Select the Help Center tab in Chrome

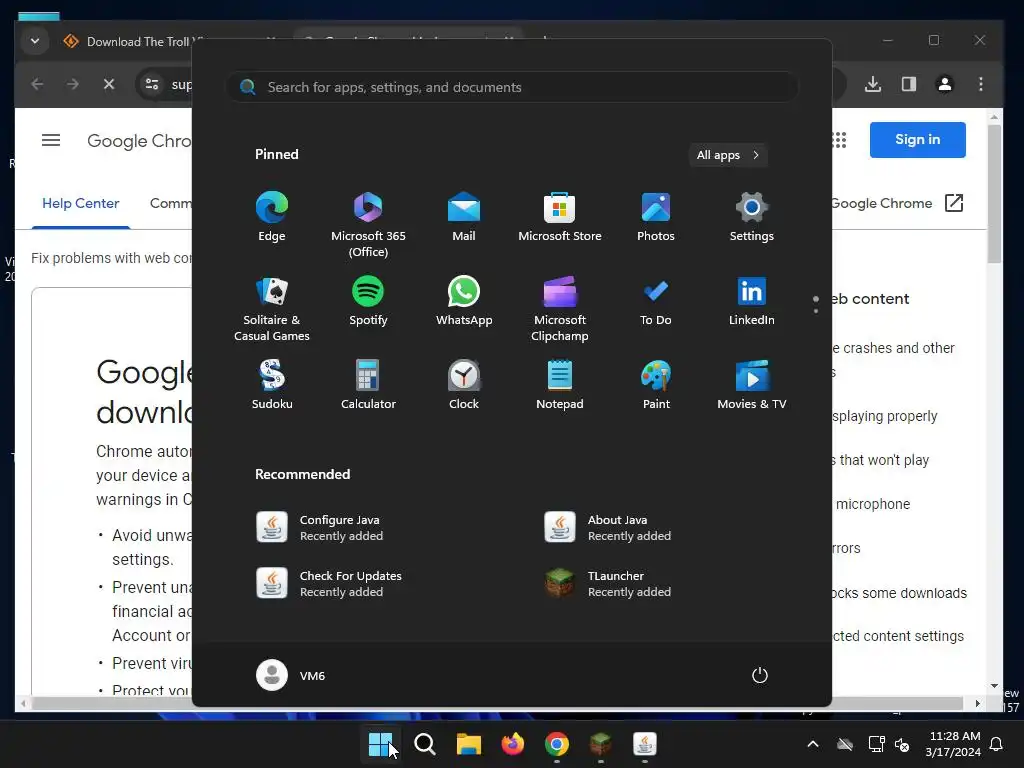(x=81, y=203)
